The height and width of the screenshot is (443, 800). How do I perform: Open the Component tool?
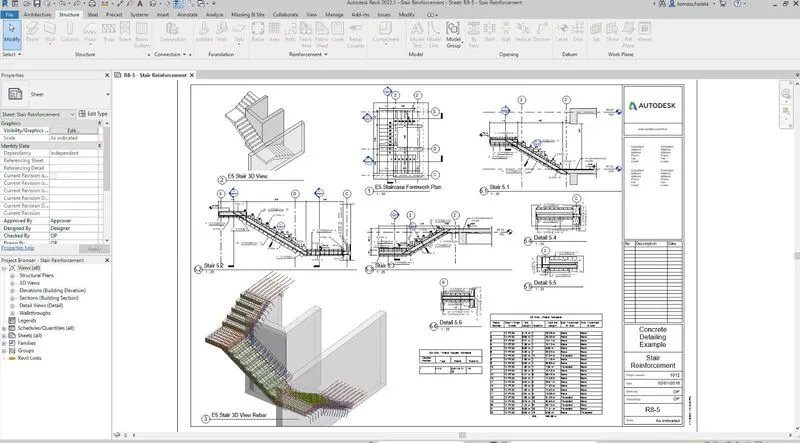pyautogui.click(x=385, y=32)
